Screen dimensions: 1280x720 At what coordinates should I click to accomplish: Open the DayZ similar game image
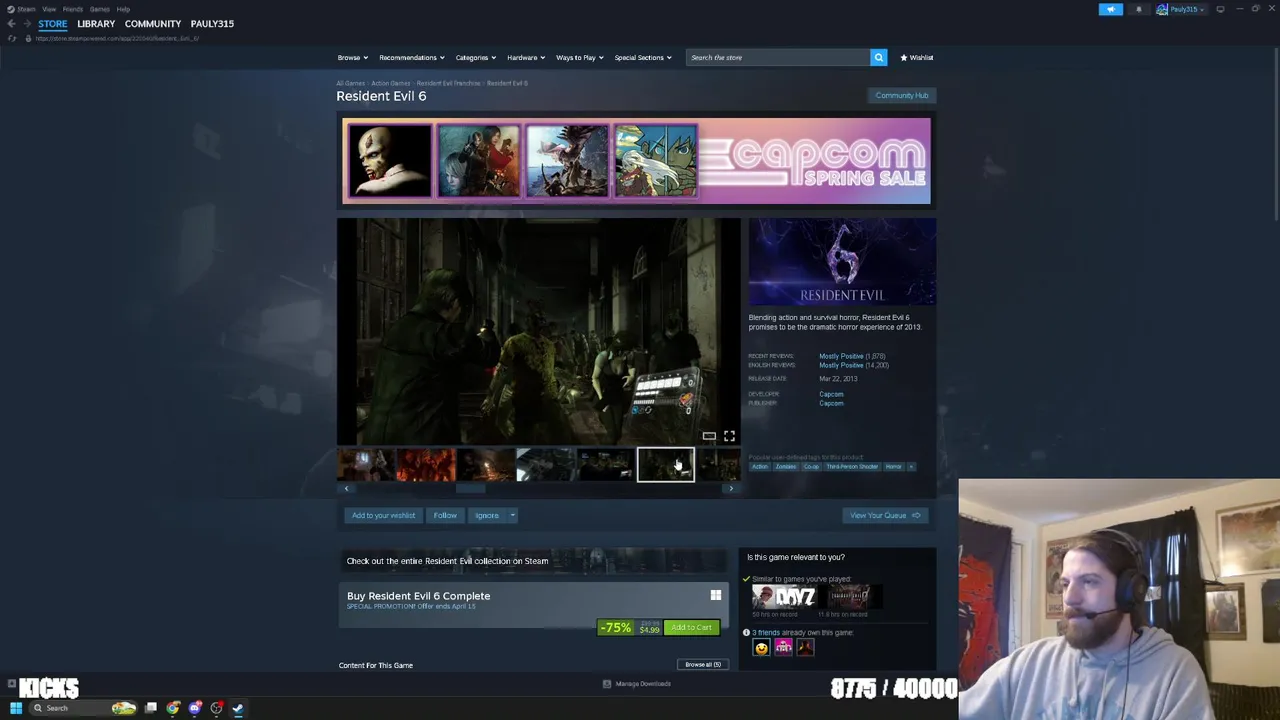click(x=783, y=597)
